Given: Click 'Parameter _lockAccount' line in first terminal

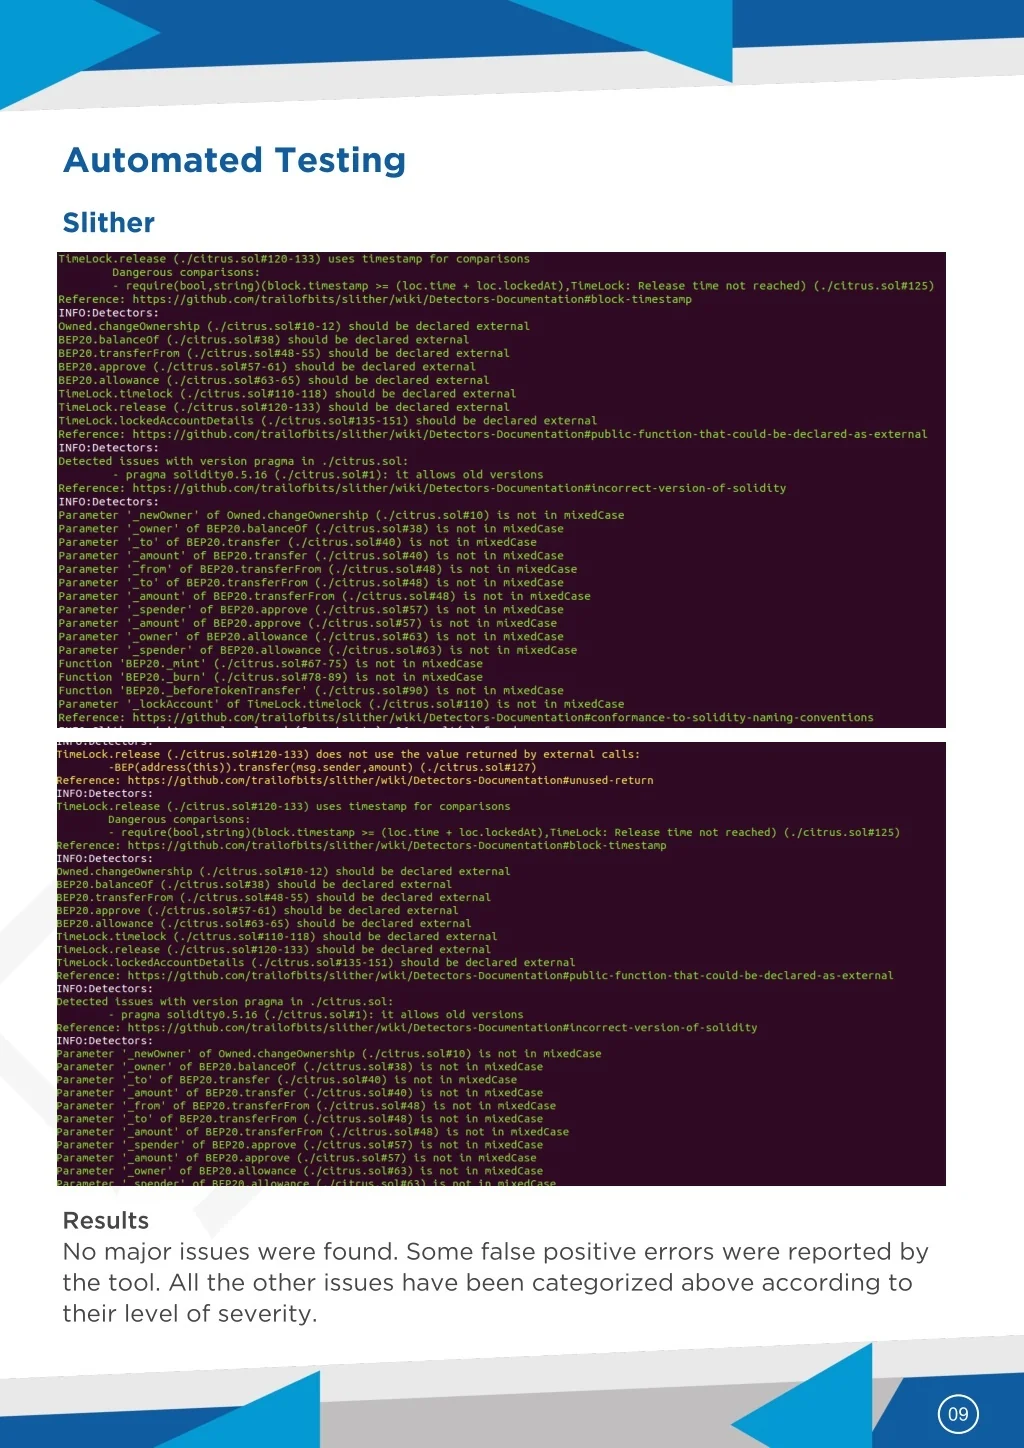Looking at the screenshot, I should (341, 704).
